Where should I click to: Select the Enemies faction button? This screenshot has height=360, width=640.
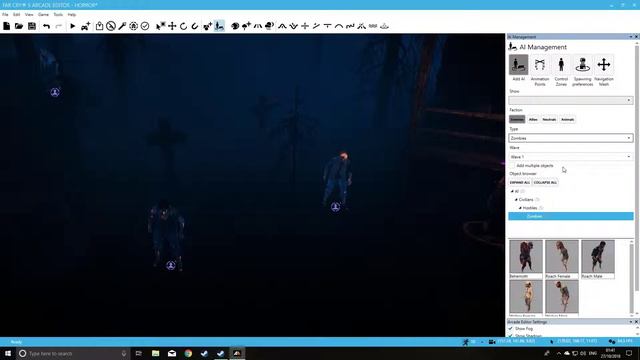coord(517,120)
